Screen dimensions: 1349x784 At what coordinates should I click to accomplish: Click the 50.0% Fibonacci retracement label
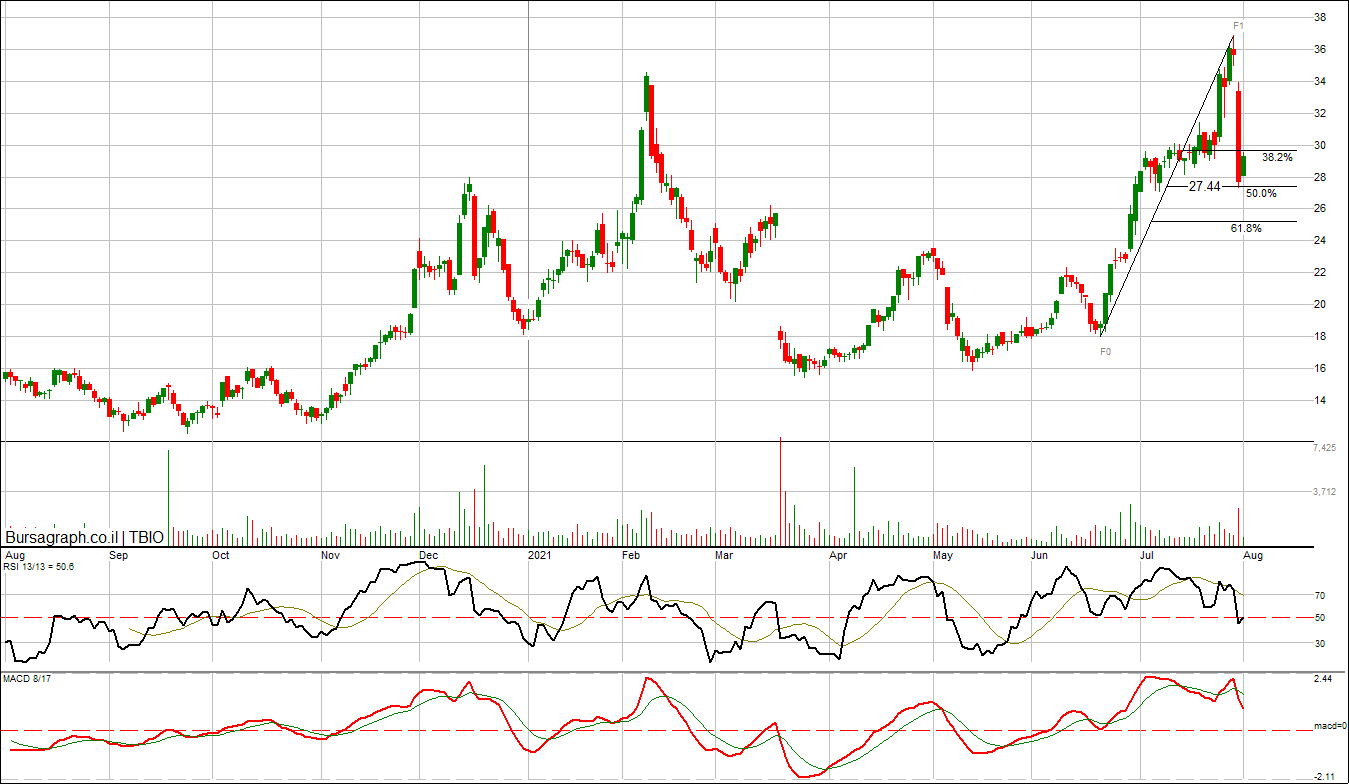pyautogui.click(x=1261, y=193)
